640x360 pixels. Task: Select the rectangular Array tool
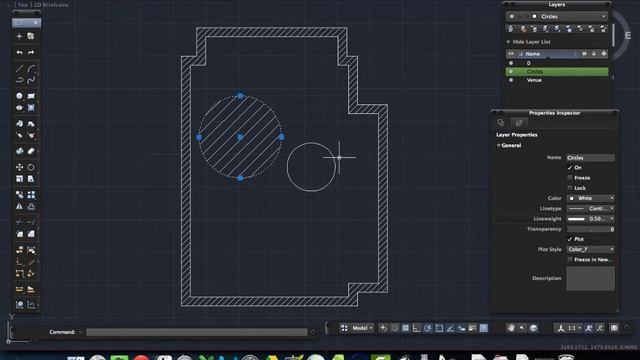pyautogui.click(x=31, y=195)
